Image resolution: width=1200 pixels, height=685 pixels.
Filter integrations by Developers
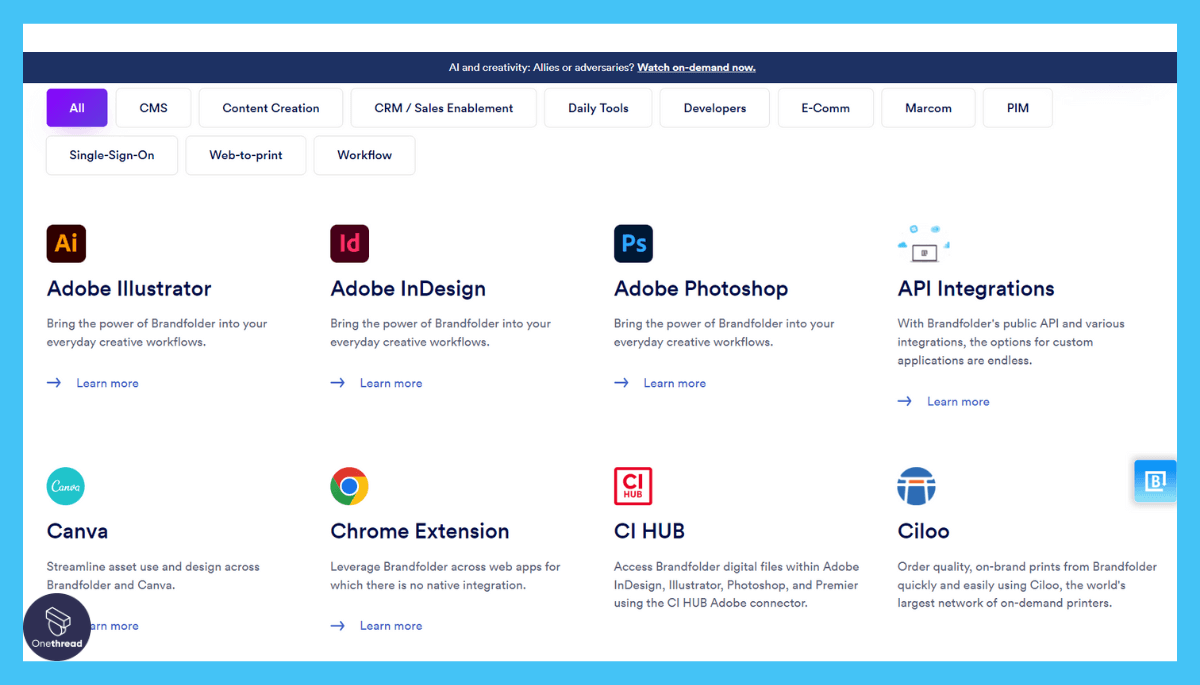pos(714,107)
